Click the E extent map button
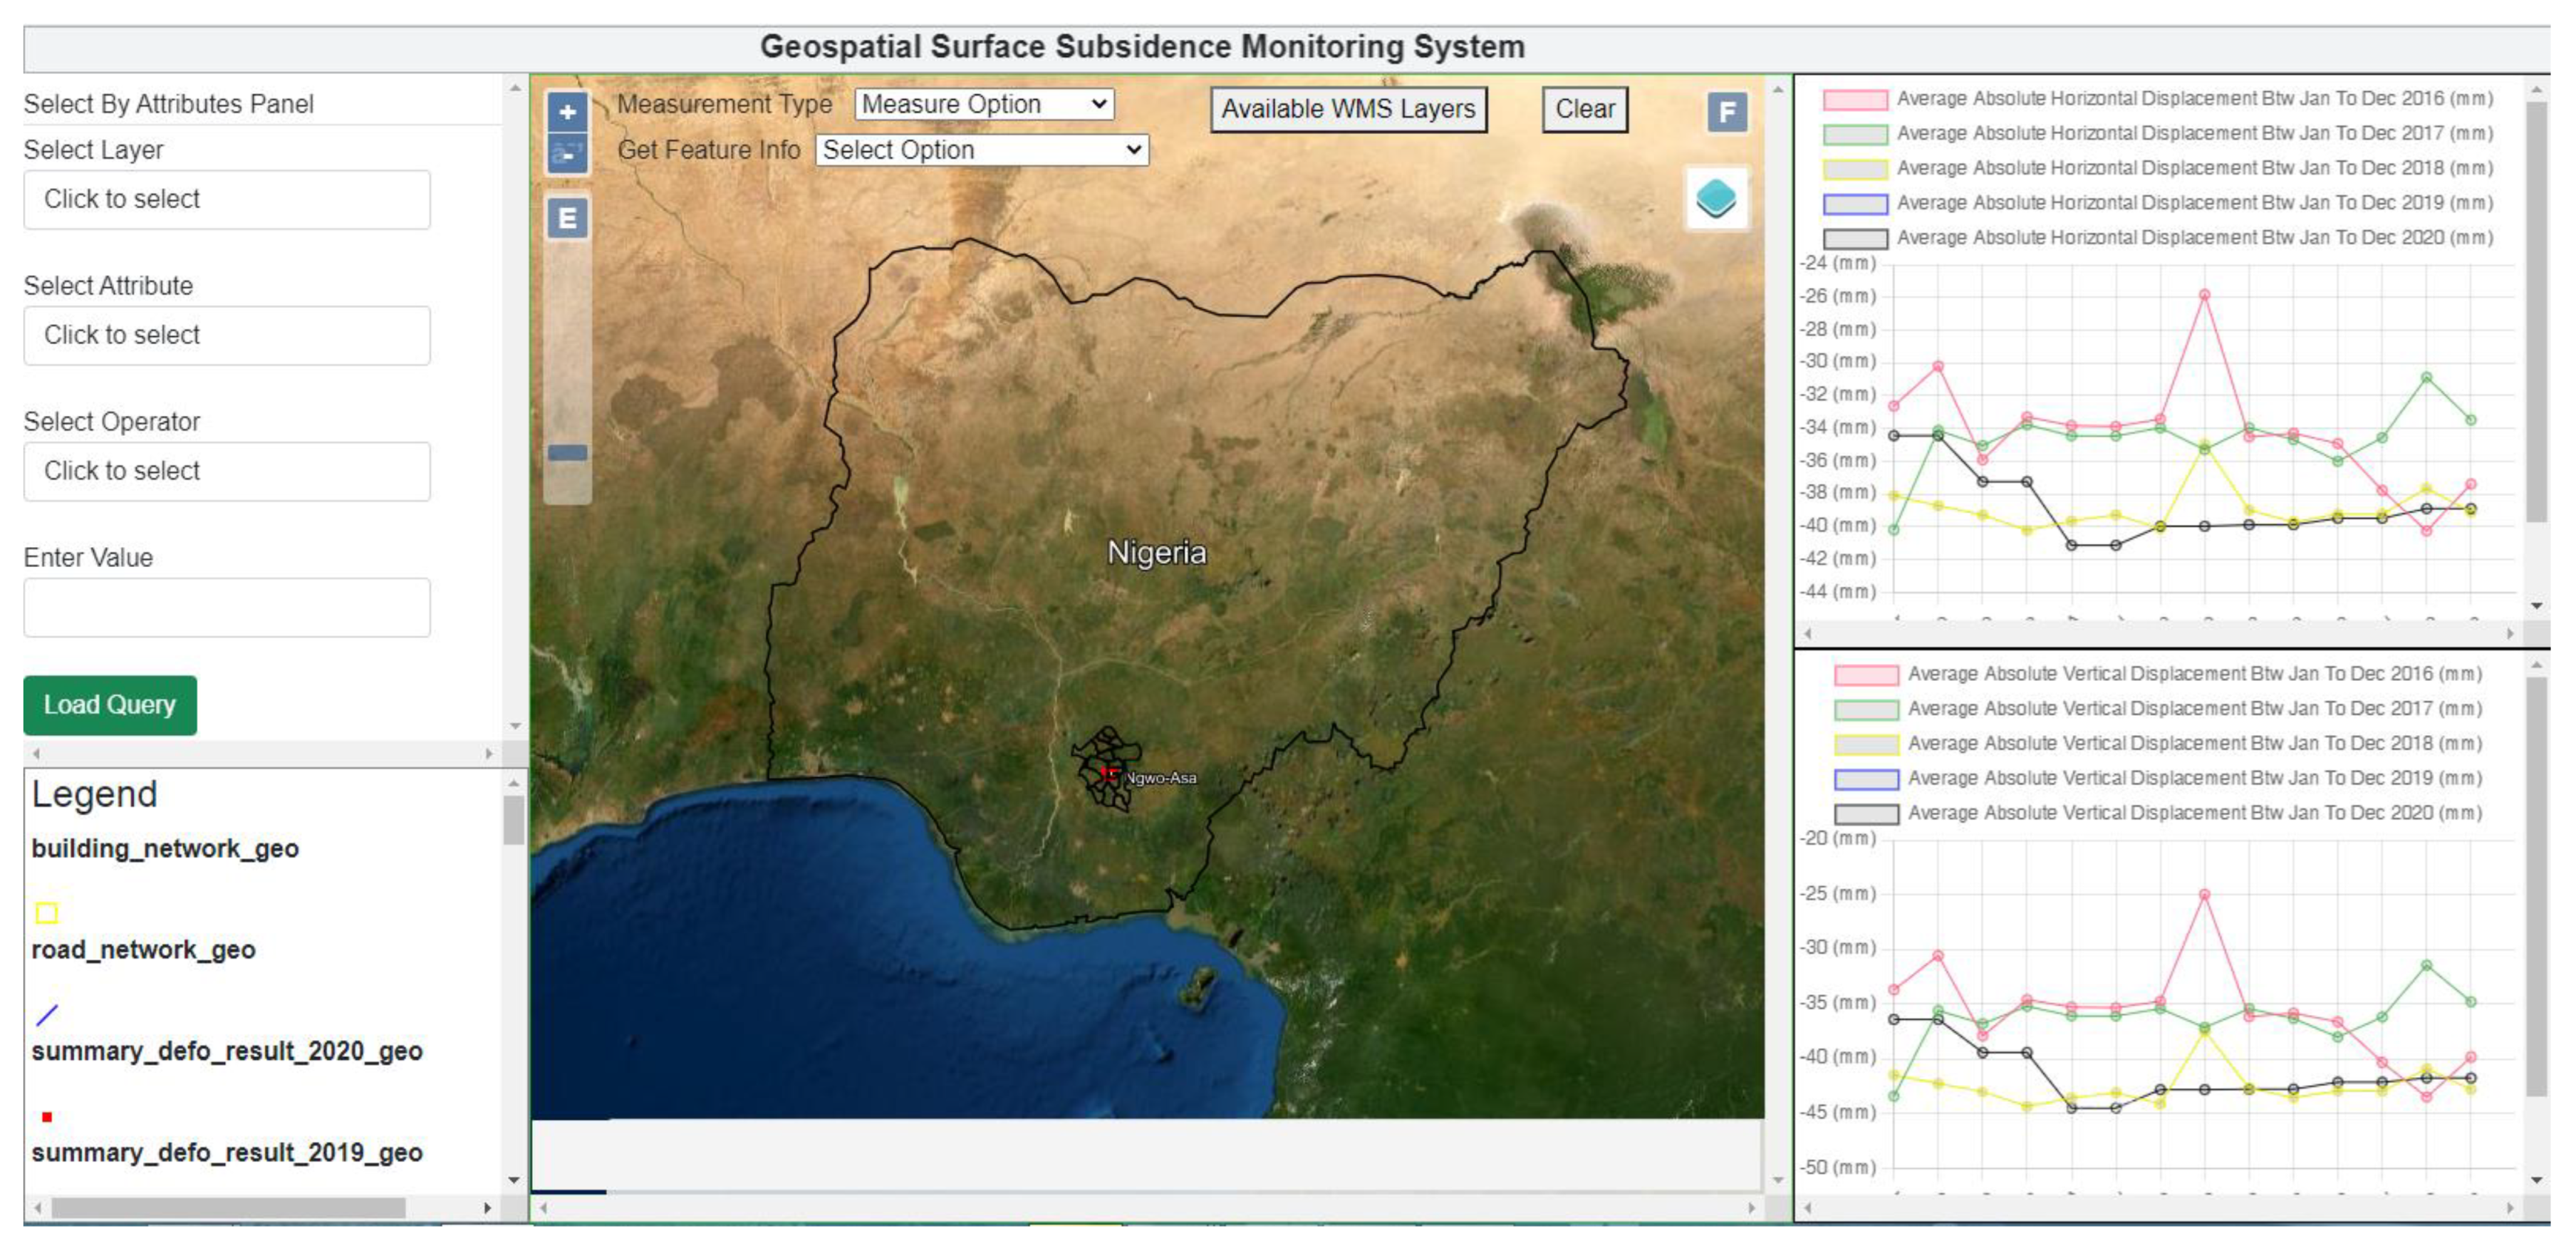This screenshot has height=1248, width=2576. (x=567, y=218)
